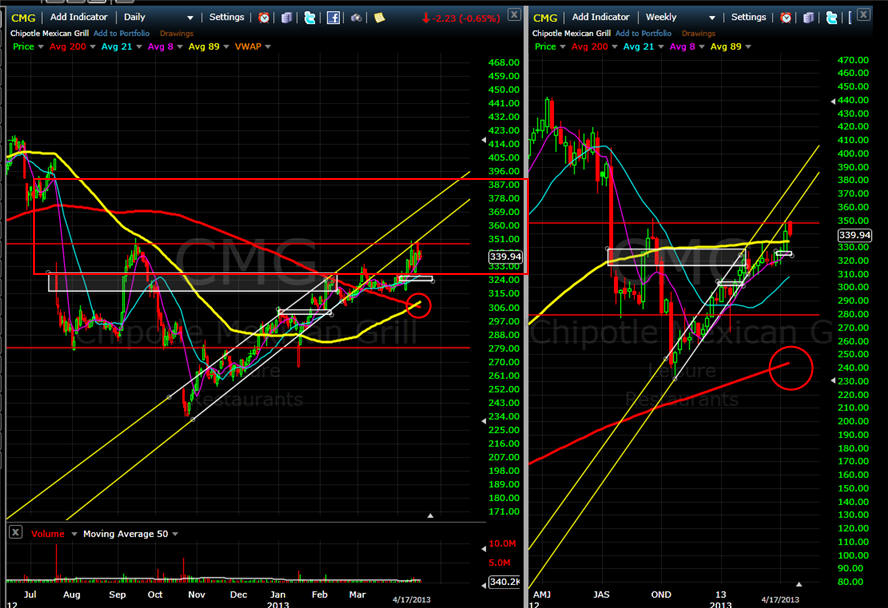Click the -2.23 (-0.65%) change text
Viewport: 888px width, 608px height.
point(466,19)
